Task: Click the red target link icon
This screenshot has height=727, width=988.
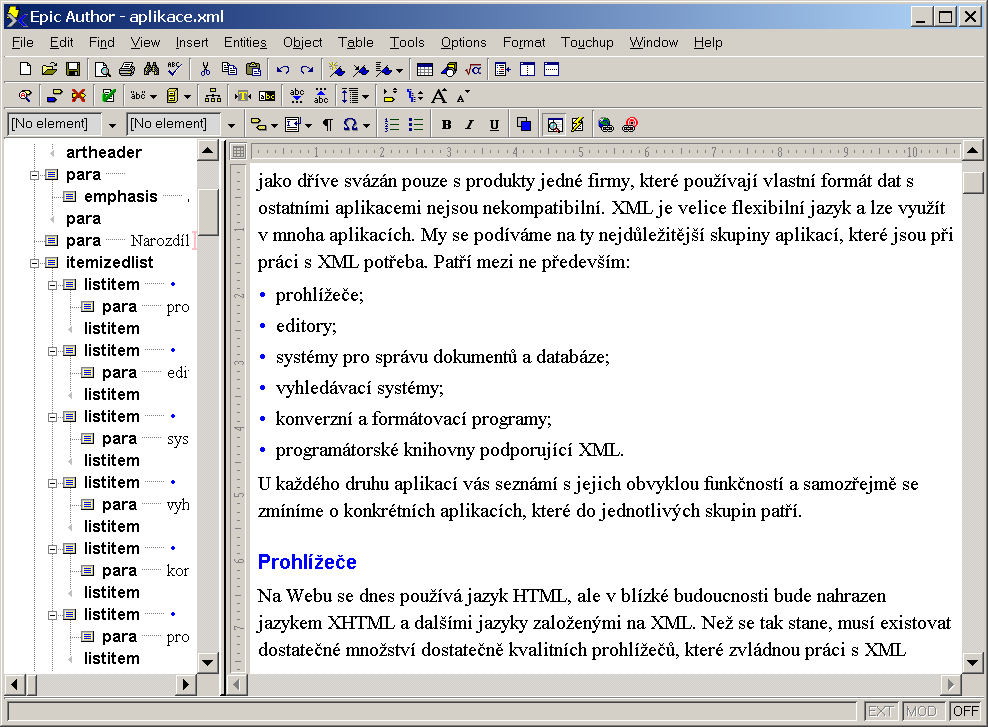Action: point(630,125)
